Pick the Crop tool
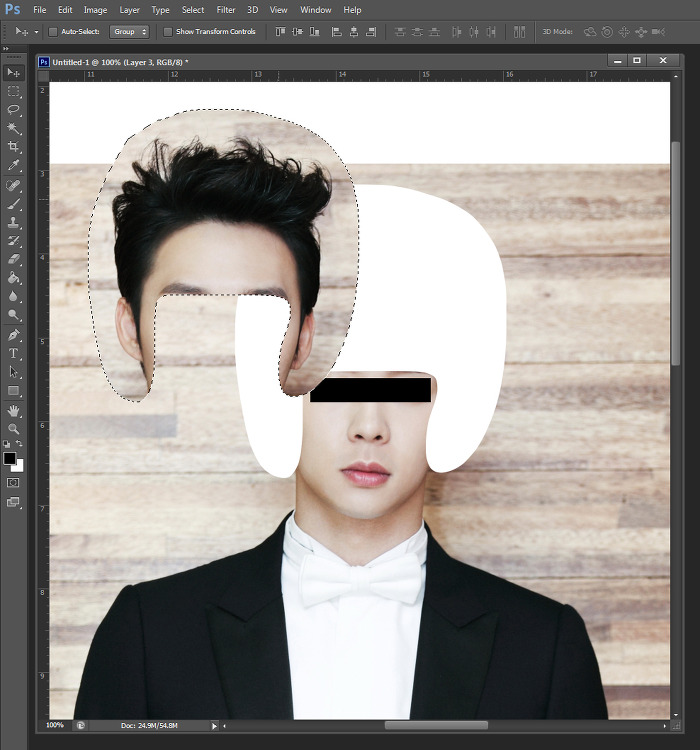This screenshot has height=750, width=700. coord(14,147)
